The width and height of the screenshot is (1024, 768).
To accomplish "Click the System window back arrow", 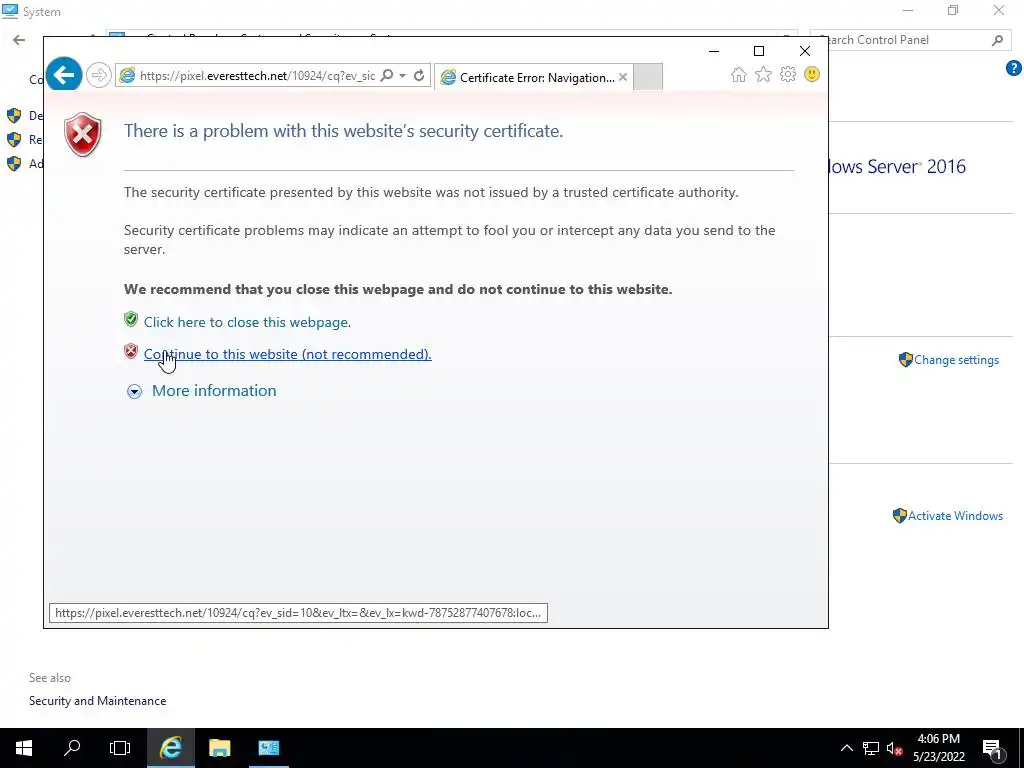I will pos(19,40).
